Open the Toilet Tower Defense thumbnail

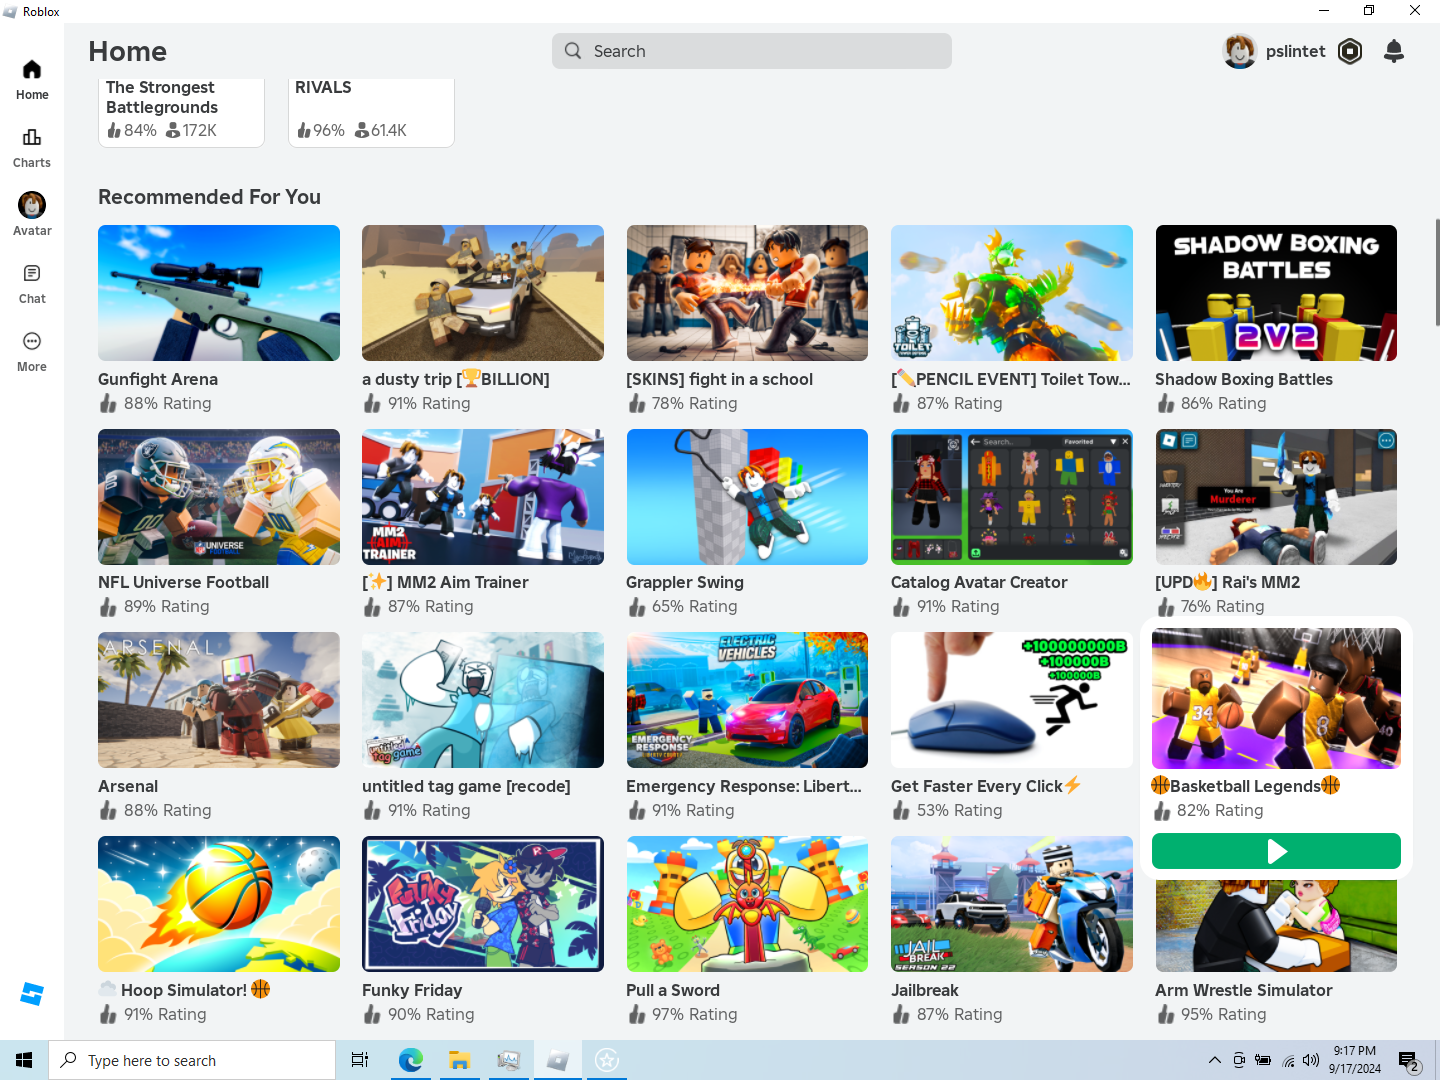pos(1012,293)
